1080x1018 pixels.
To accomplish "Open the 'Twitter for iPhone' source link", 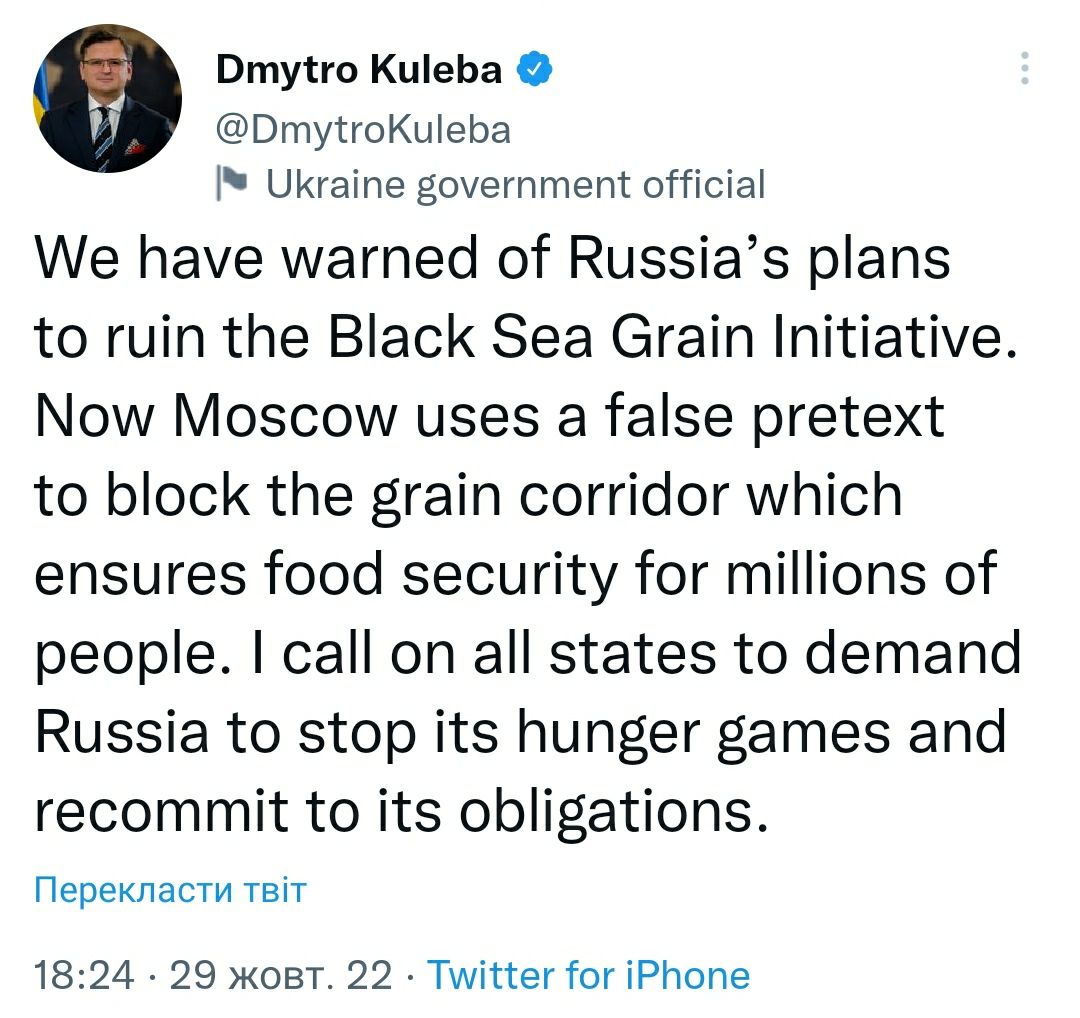I will 589,975.
